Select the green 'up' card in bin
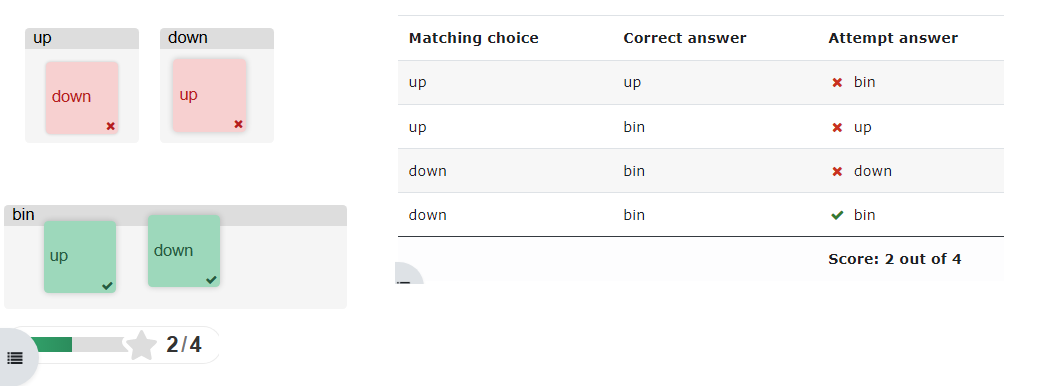The height and width of the screenshot is (386, 1043). (80, 257)
